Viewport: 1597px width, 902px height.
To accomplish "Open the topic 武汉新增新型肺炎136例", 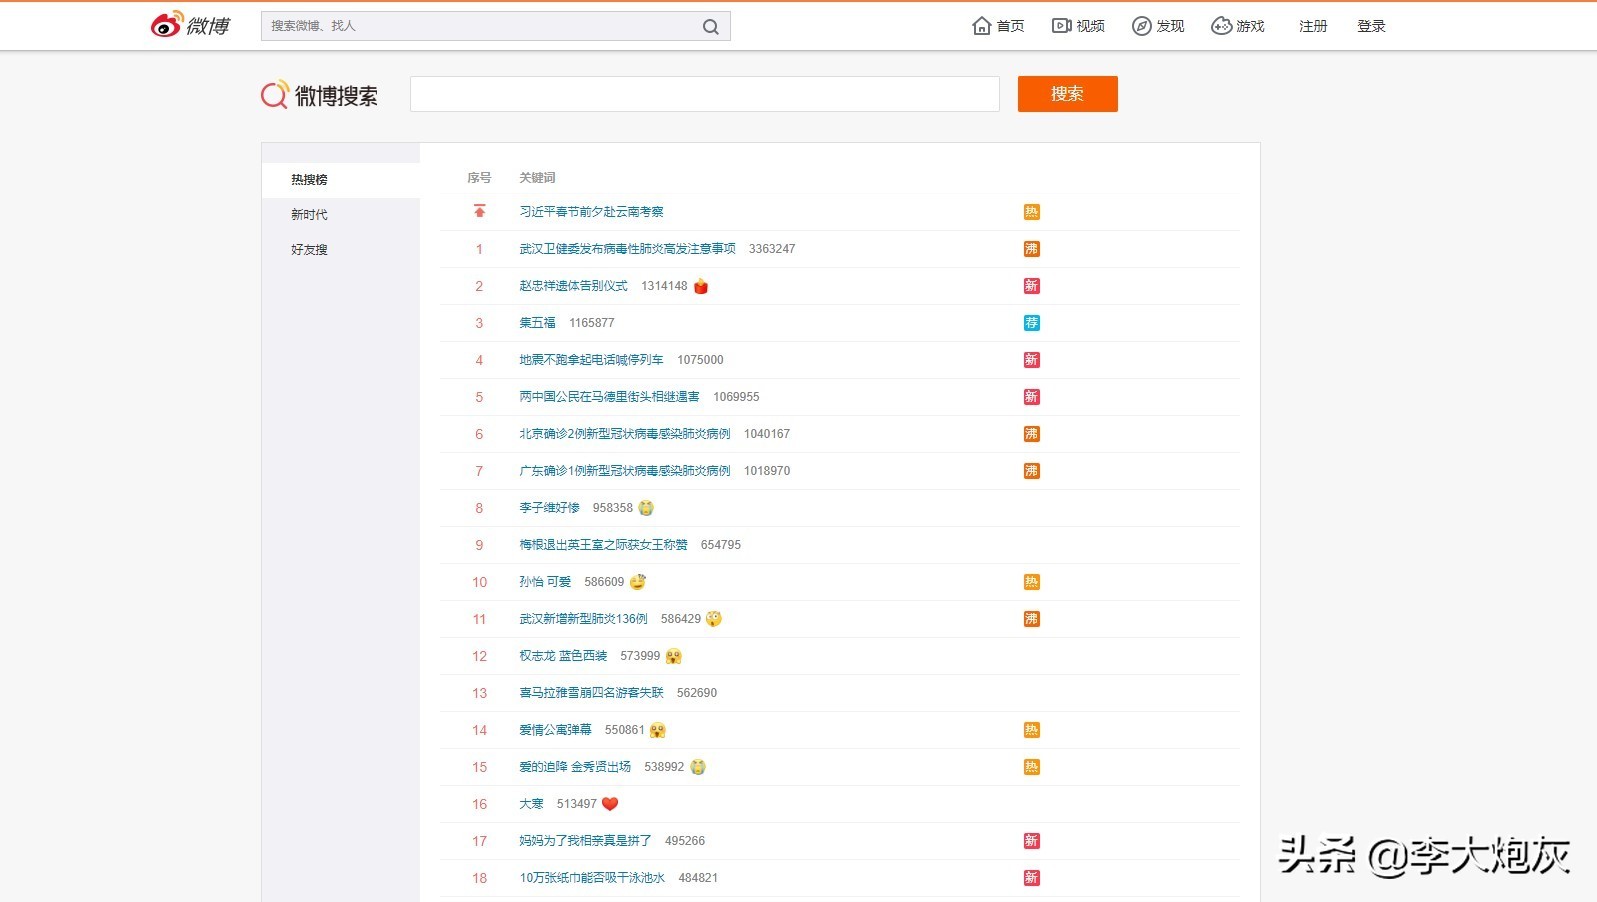I will [x=583, y=619].
